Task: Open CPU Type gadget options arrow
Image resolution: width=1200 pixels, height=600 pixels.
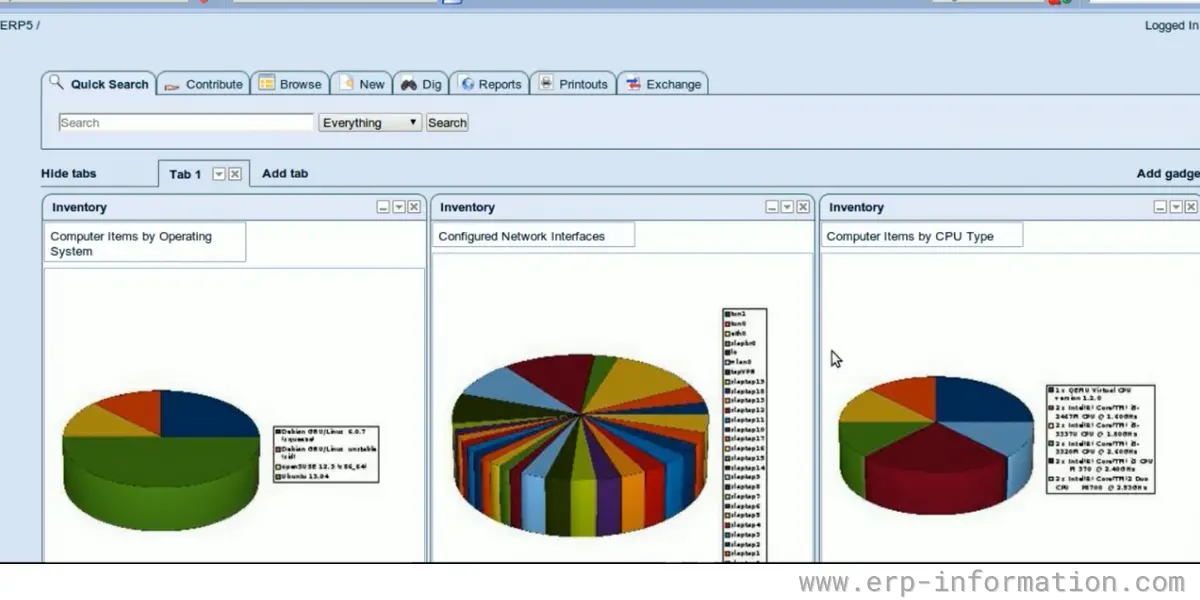Action: coord(1176,207)
